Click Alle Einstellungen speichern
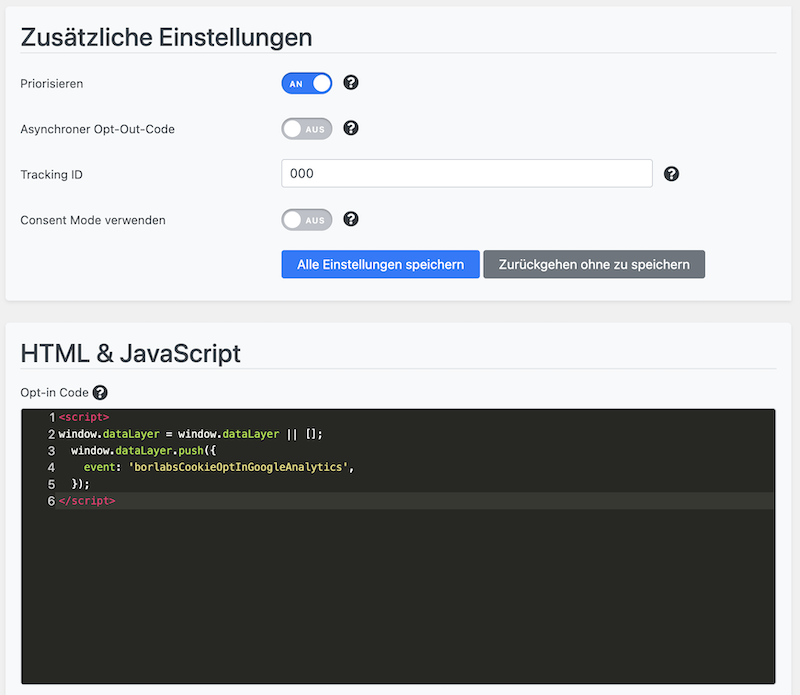Screen dimensions: 800x695 (x=380, y=264)
